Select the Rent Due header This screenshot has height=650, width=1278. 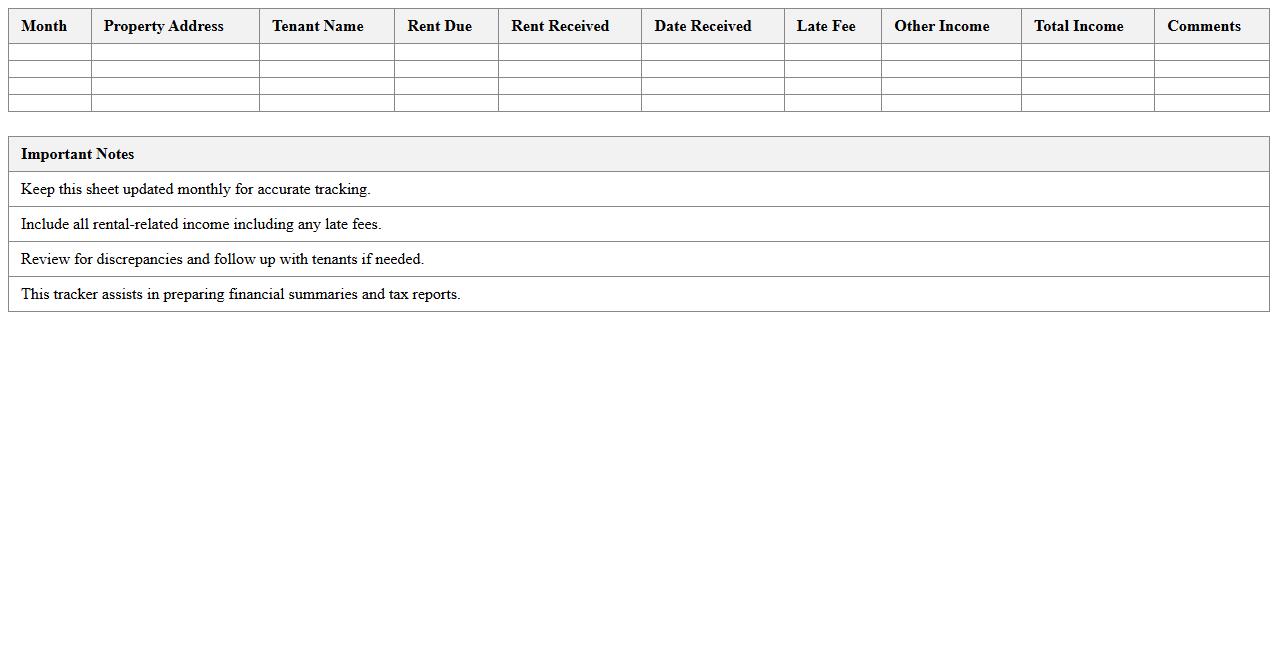click(439, 26)
